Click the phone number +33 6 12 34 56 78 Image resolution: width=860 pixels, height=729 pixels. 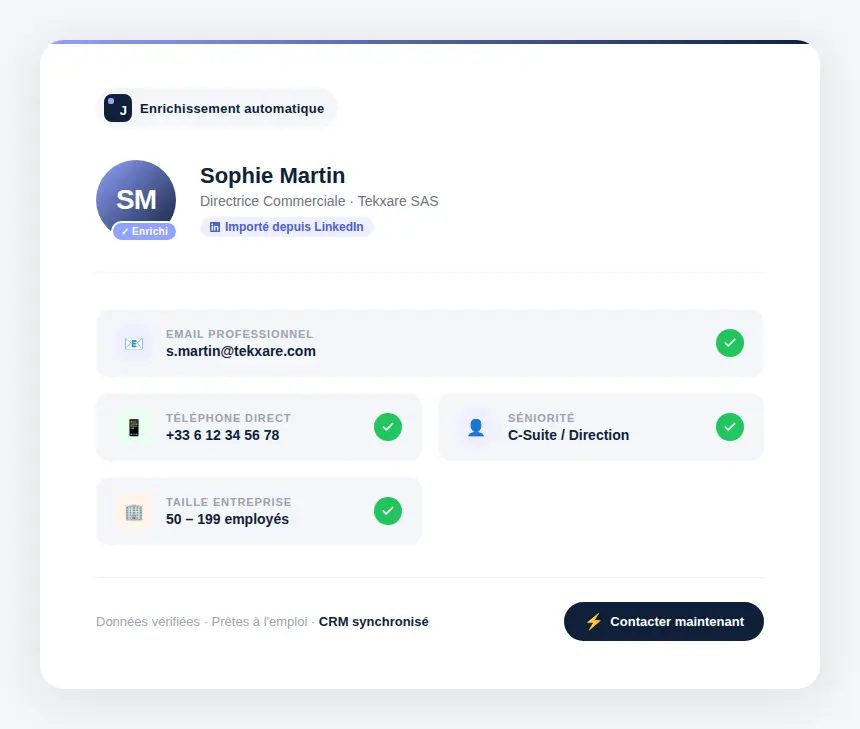(x=222, y=435)
